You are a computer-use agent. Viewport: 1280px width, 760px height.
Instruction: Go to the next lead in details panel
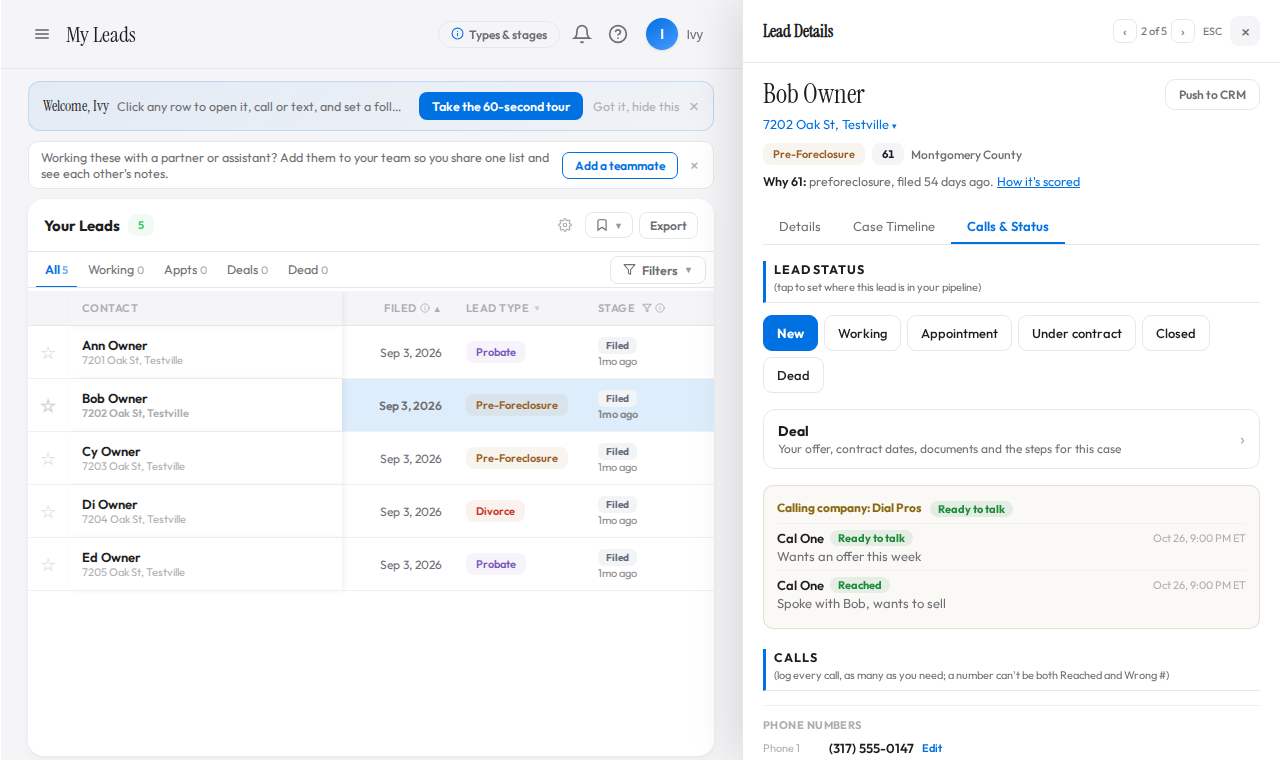1183,31
